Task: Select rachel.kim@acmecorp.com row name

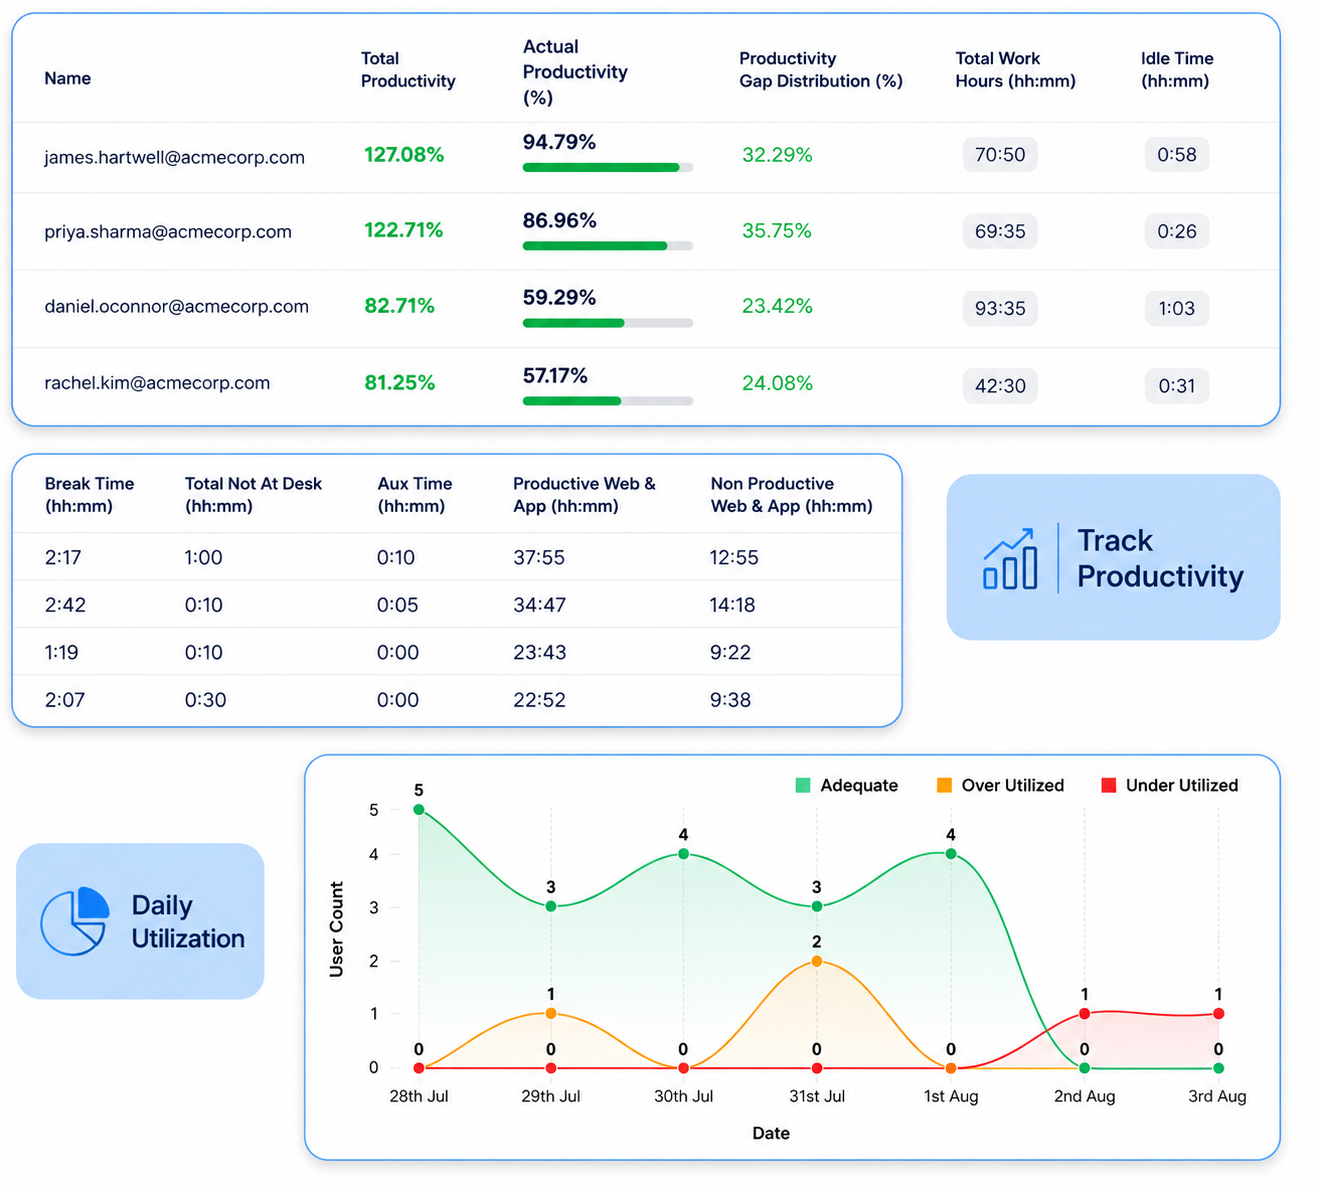Action: (x=157, y=383)
